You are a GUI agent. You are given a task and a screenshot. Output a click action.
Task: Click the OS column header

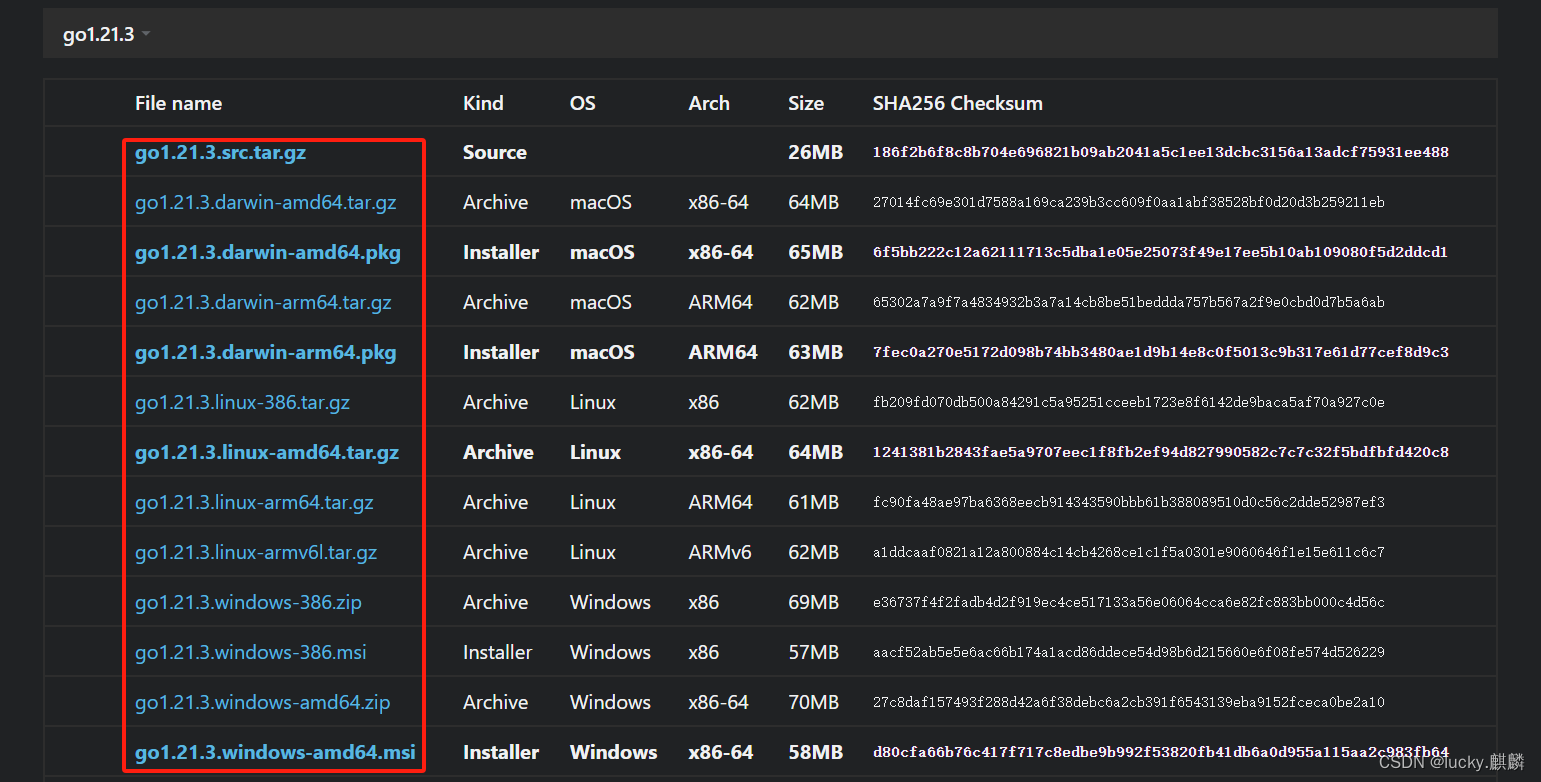pos(582,103)
